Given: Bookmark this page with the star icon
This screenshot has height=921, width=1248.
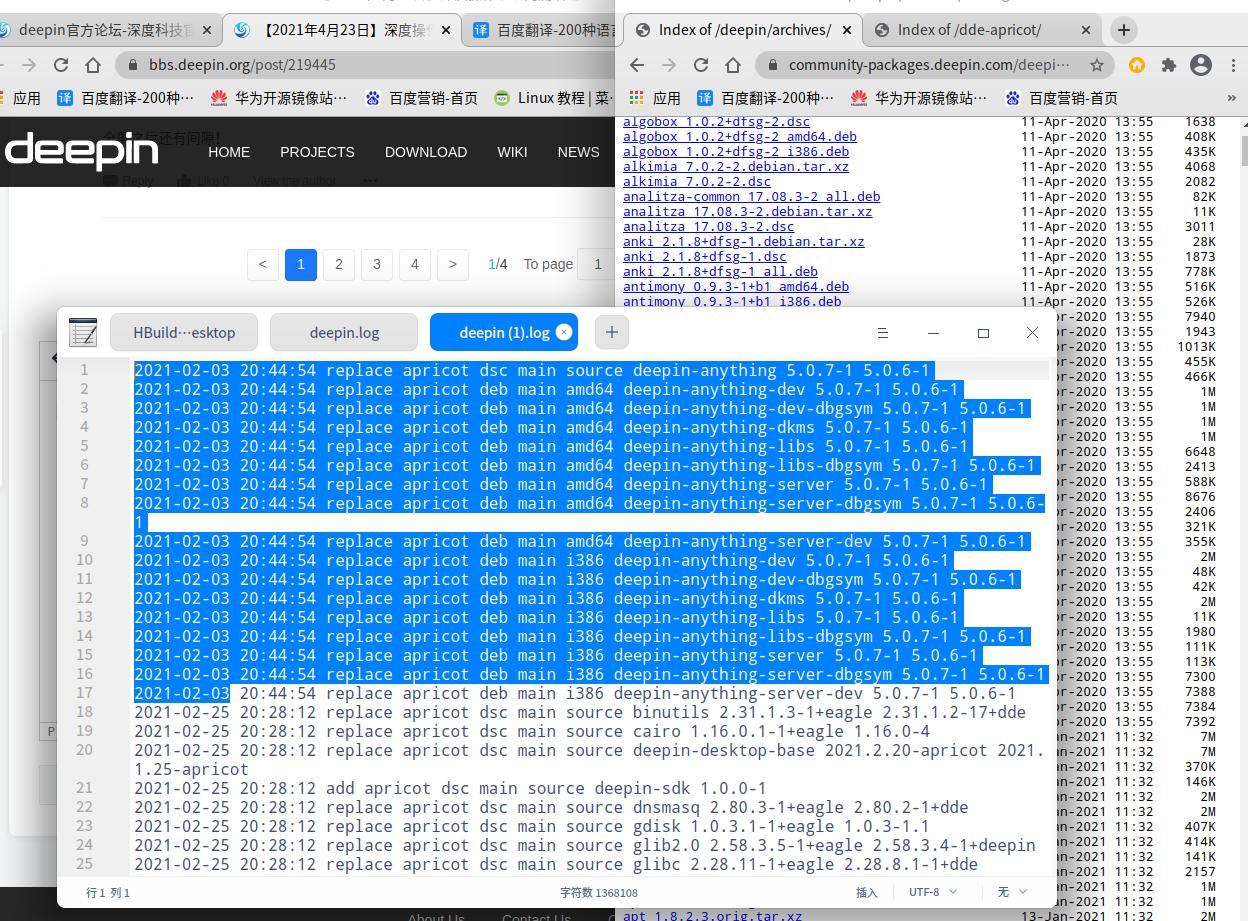Looking at the screenshot, I should click(1097, 65).
